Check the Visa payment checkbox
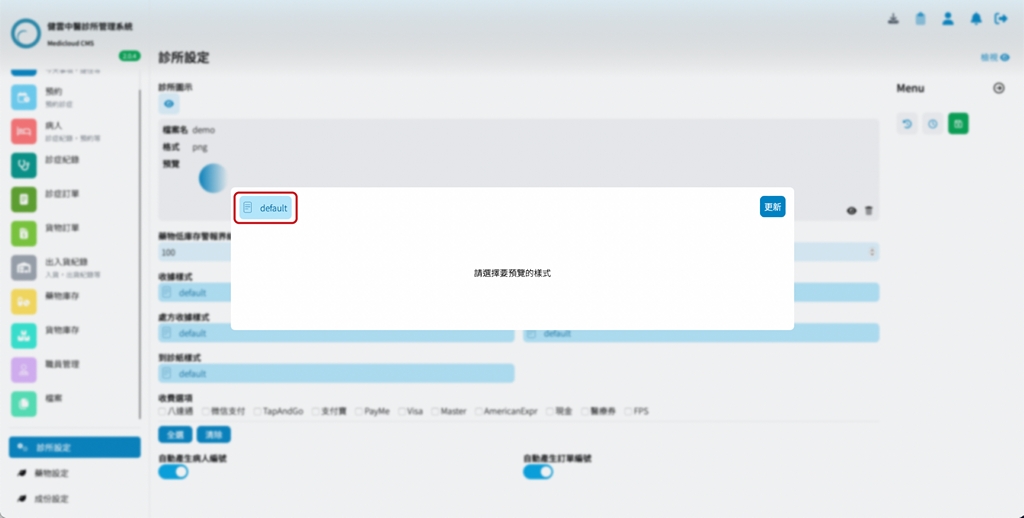1024x518 pixels. coord(401,411)
